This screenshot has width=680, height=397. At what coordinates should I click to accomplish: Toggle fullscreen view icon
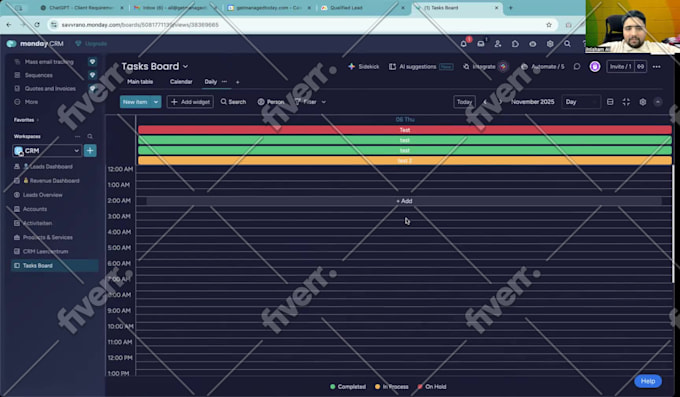[x=626, y=102]
